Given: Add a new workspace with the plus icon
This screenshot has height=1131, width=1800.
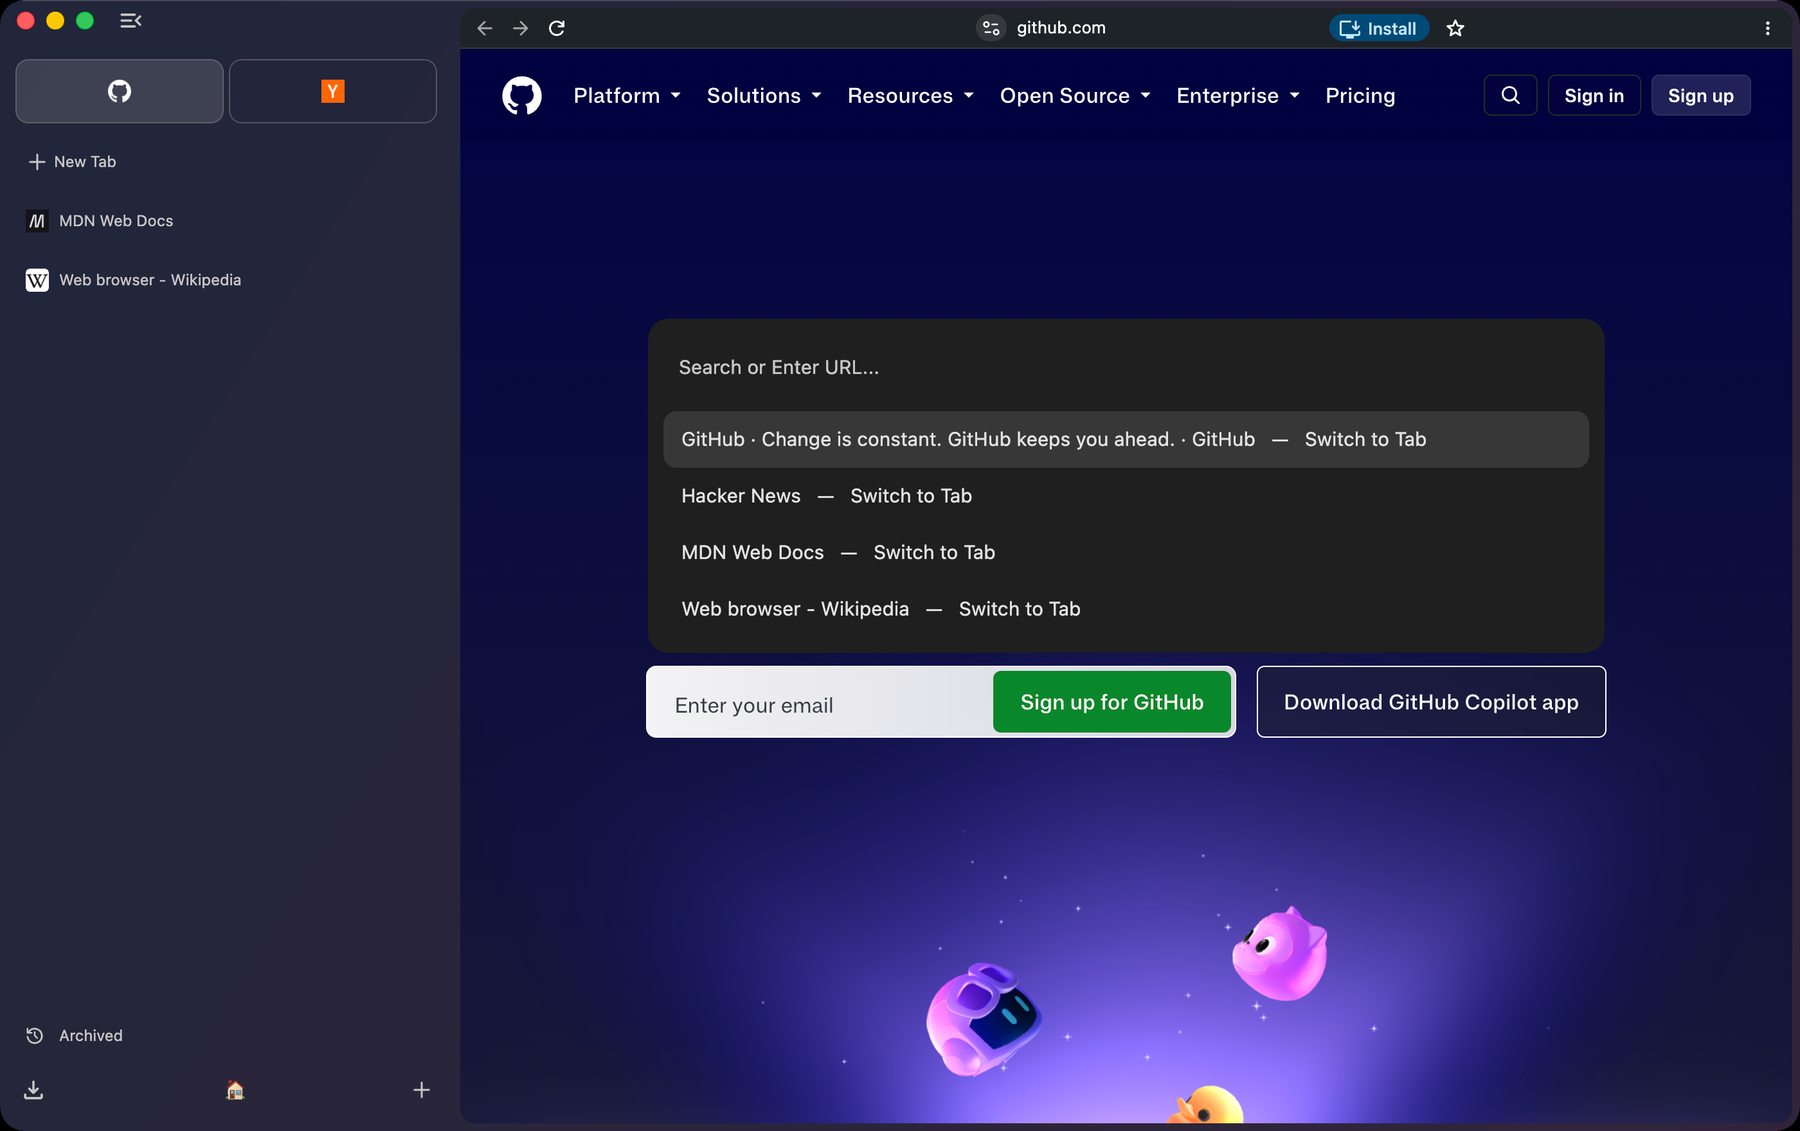Looking at the screenshot, I should click(422, 1090).
